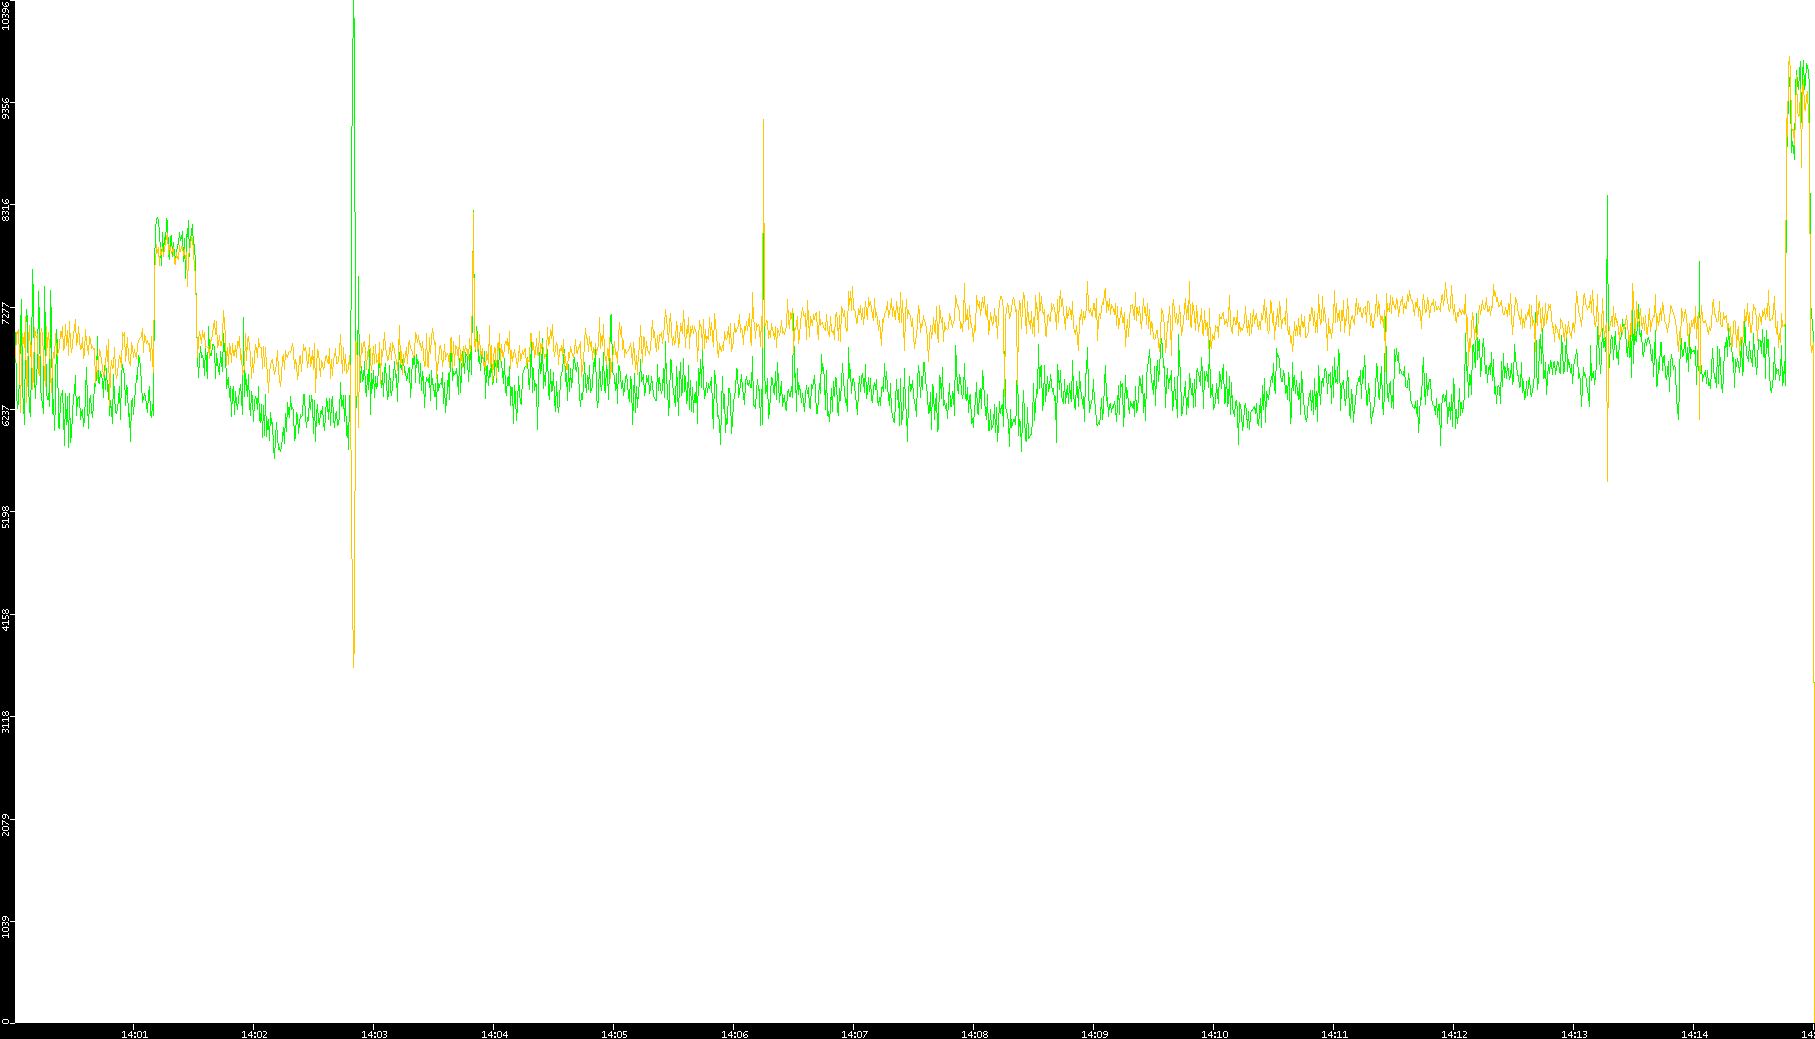
Task: Click the 14:09 time axis label
Action: click(1094, 1033)
